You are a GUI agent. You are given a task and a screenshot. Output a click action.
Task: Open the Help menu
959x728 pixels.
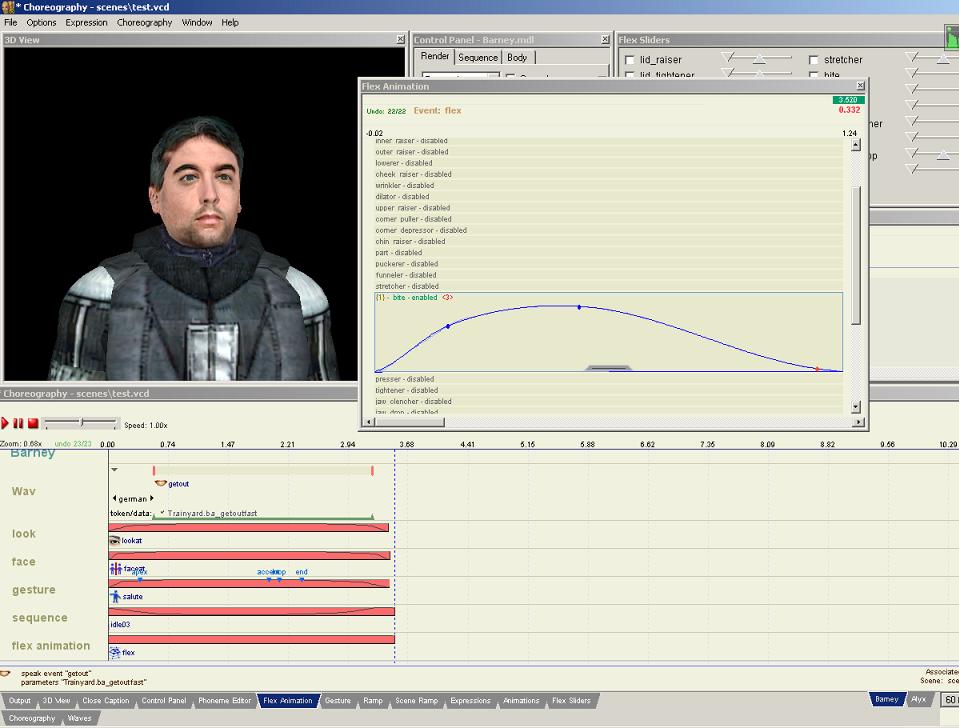[x=230, y=23]
